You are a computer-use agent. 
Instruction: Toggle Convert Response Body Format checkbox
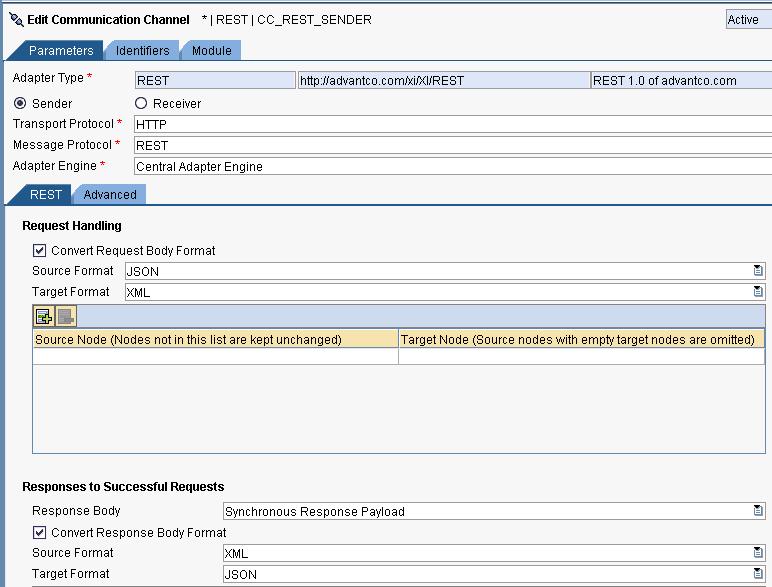40,533
